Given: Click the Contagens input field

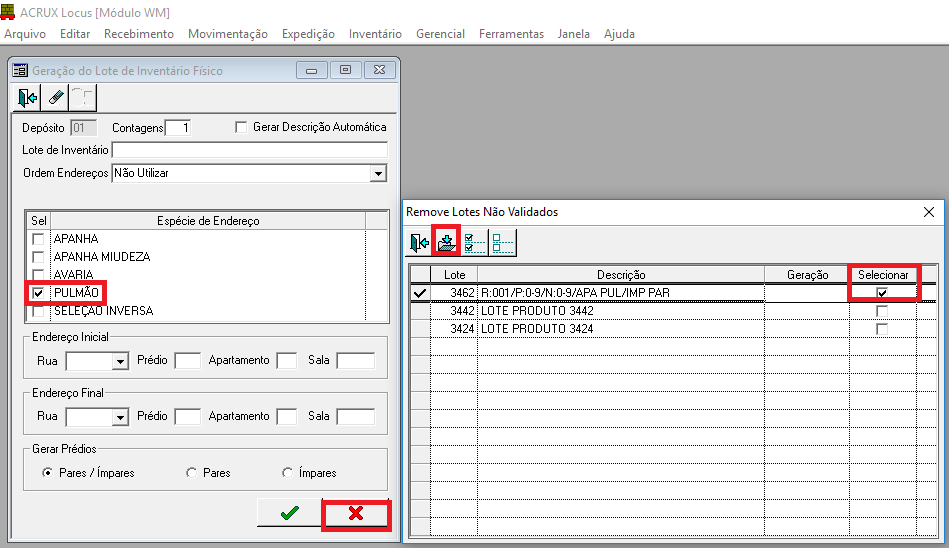Looking at the screenshot, I should 178,128.
